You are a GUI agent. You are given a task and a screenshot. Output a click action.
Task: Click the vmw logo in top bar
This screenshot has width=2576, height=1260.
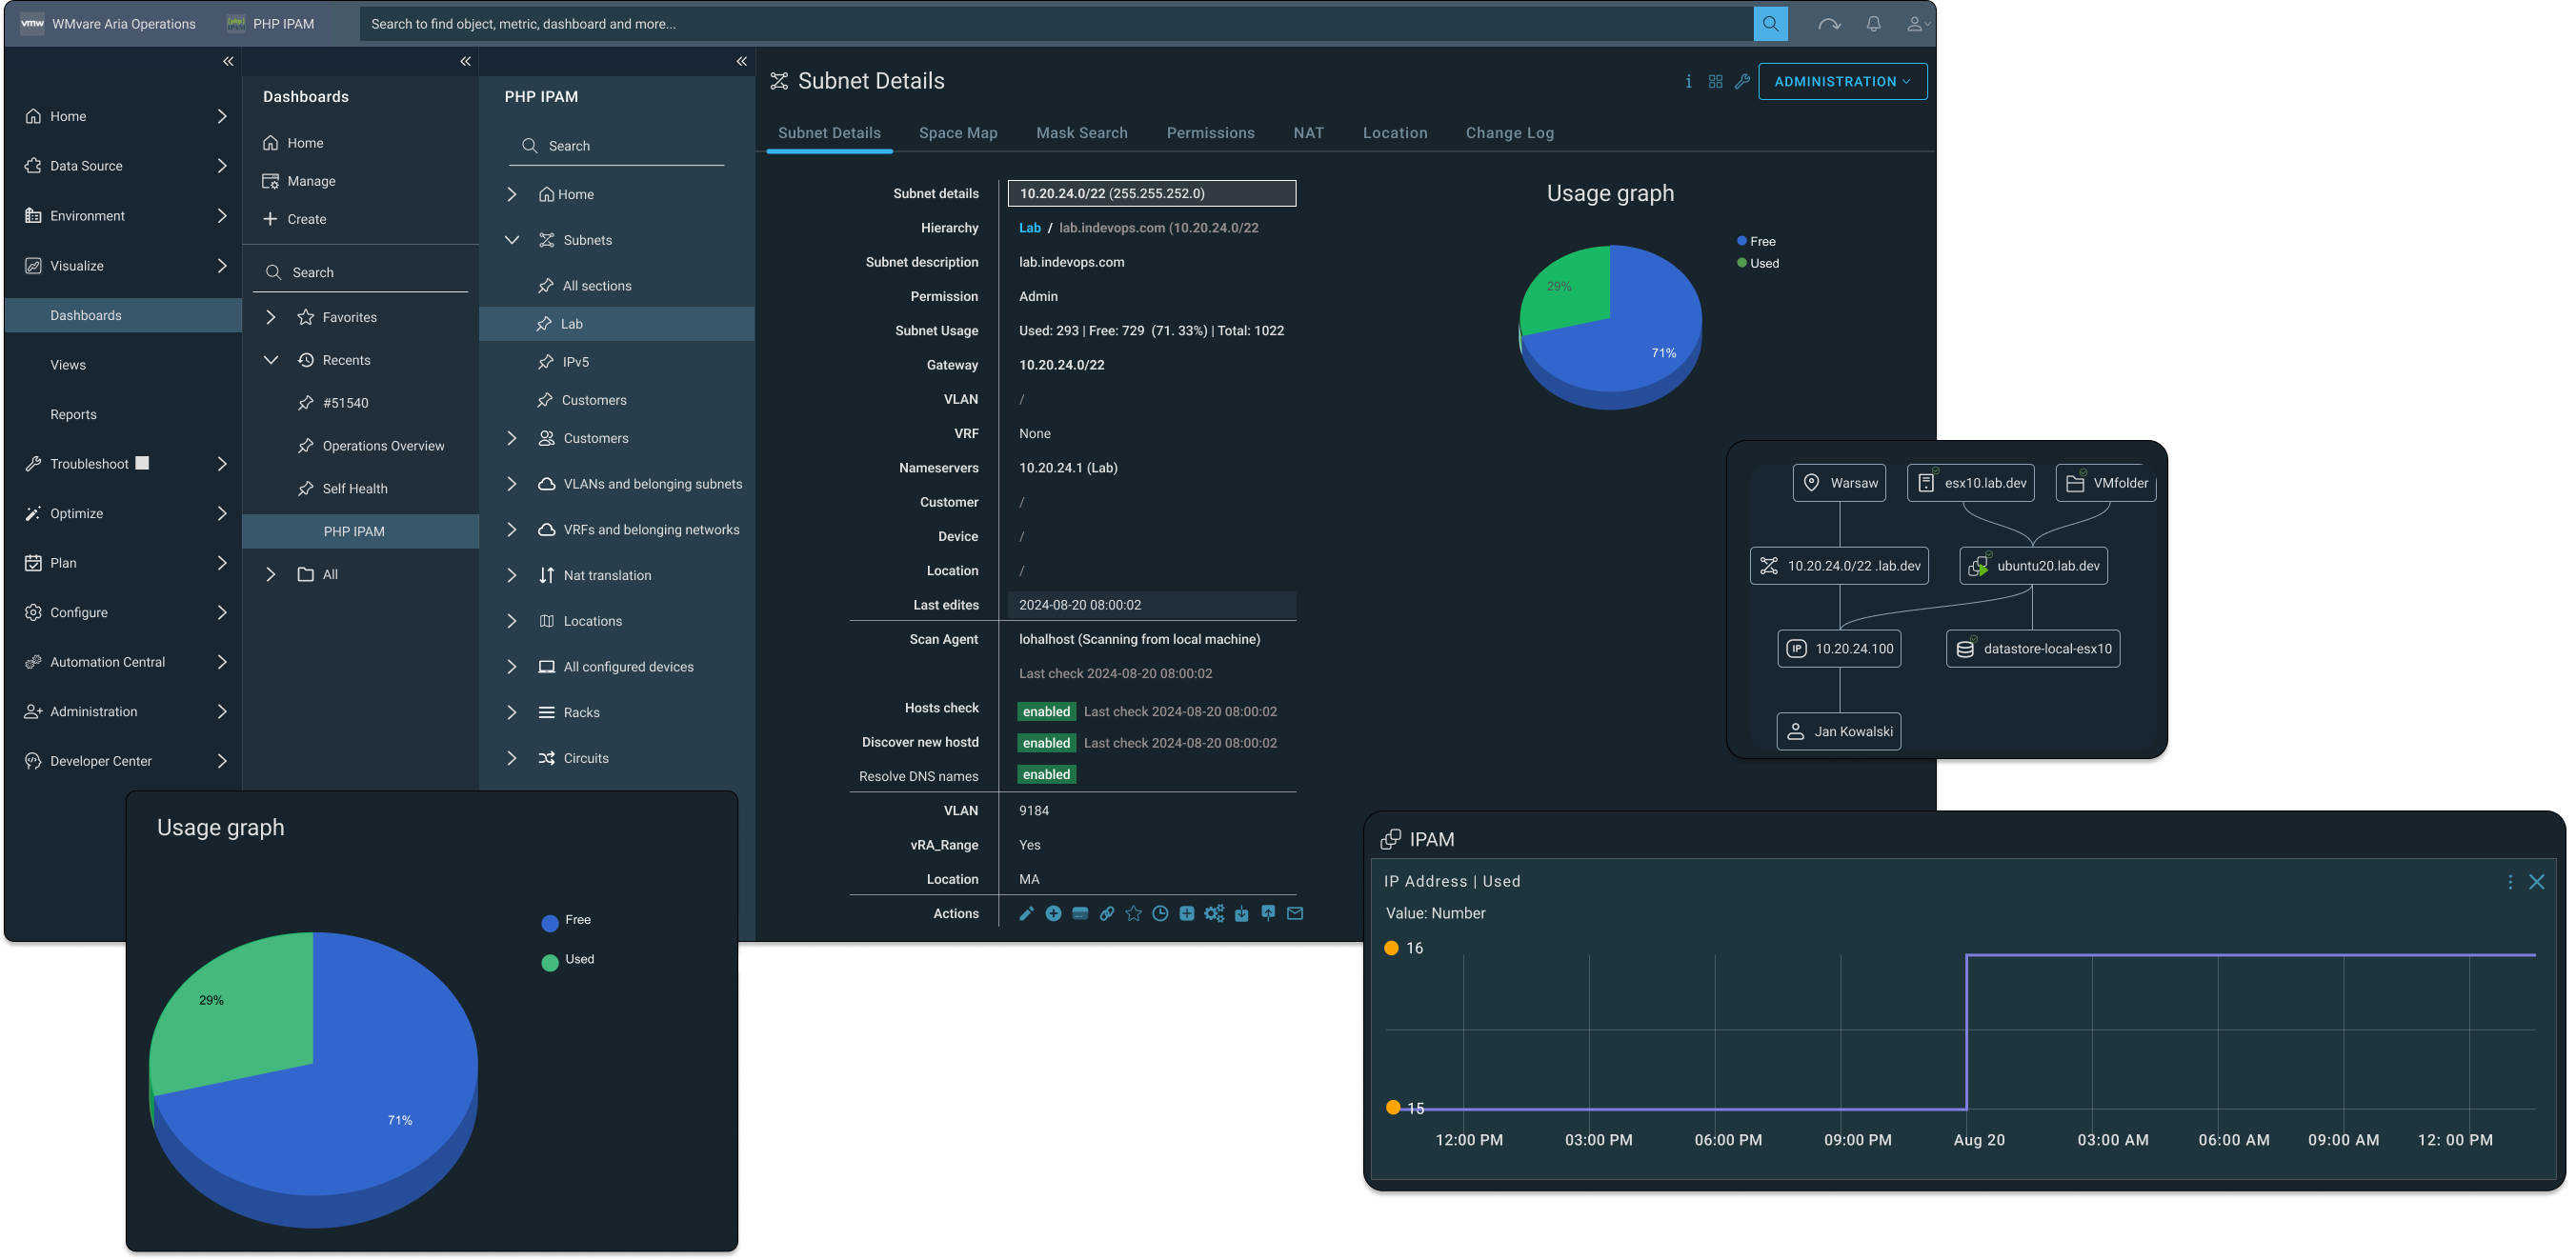click(x=32, y=24)
